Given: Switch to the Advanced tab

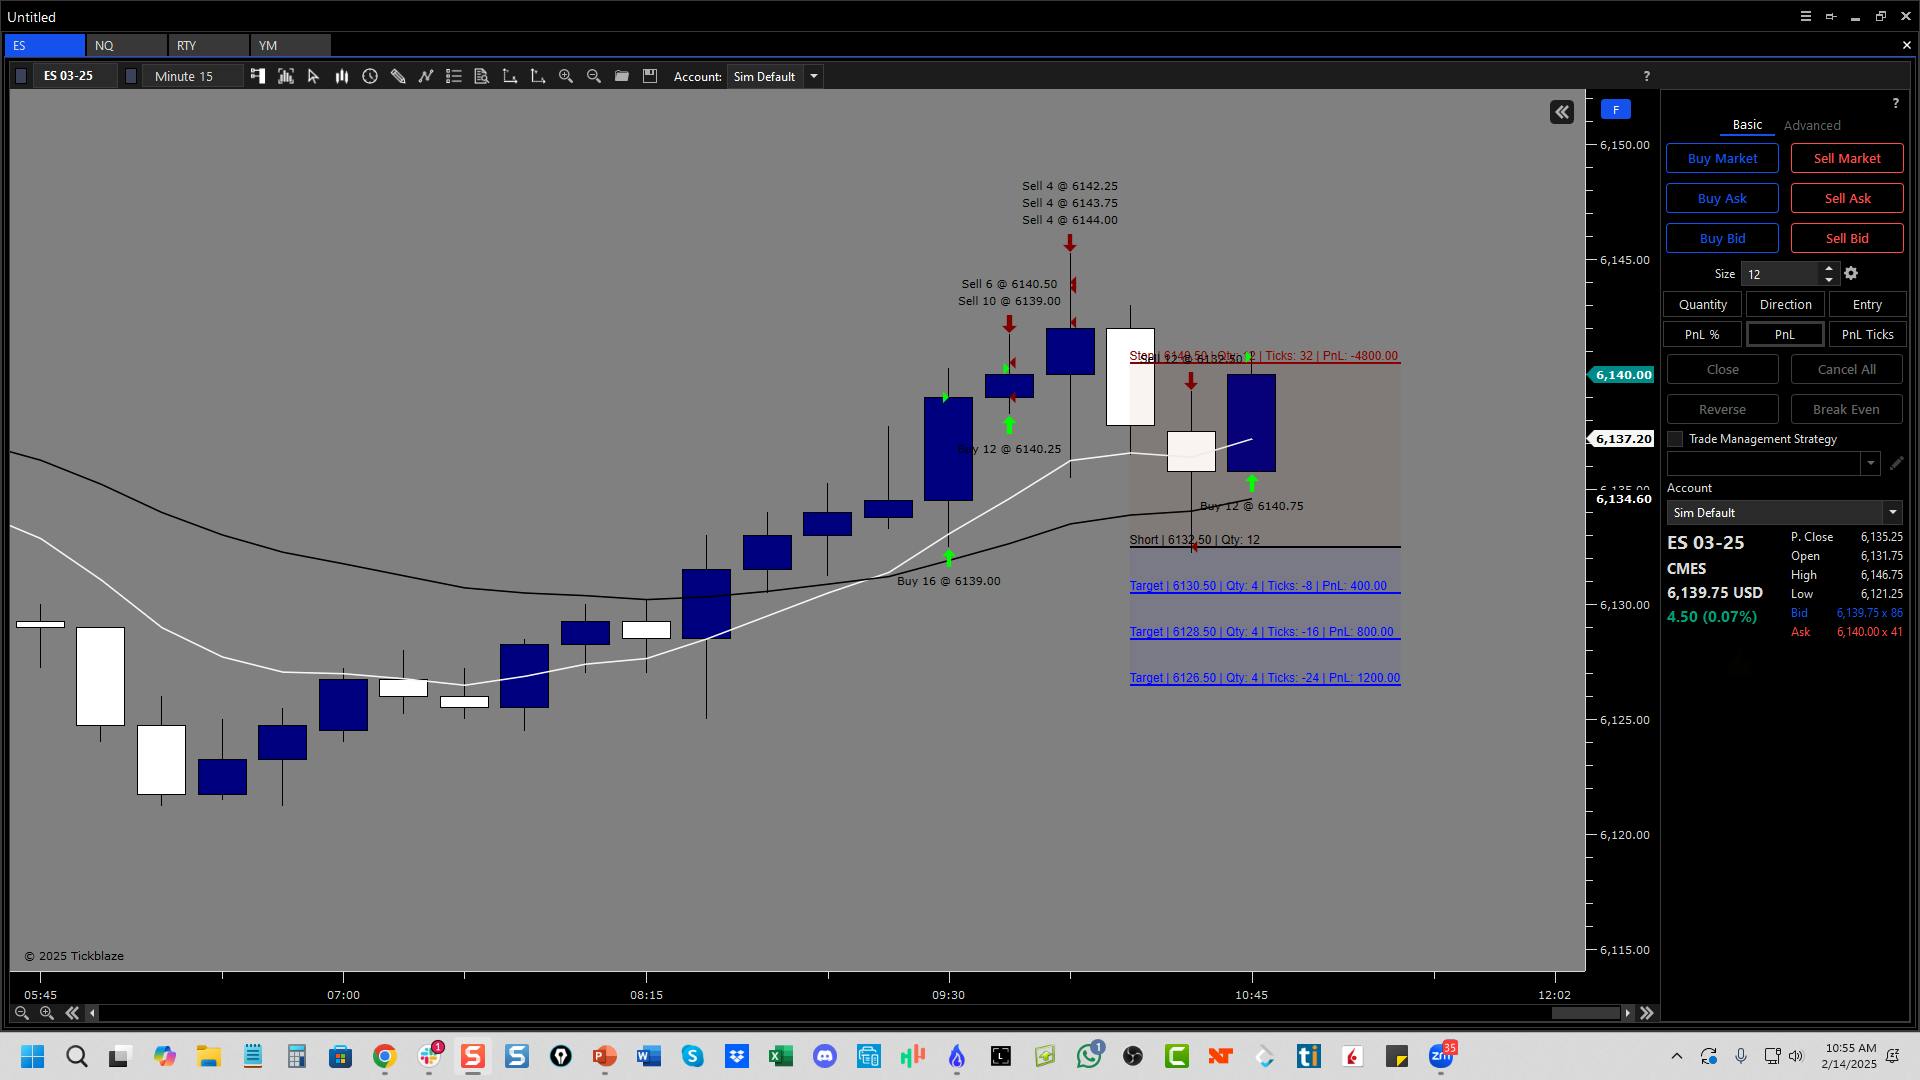Looking at the screenshot, I should pyautogui.click(x=1811, y=126).
